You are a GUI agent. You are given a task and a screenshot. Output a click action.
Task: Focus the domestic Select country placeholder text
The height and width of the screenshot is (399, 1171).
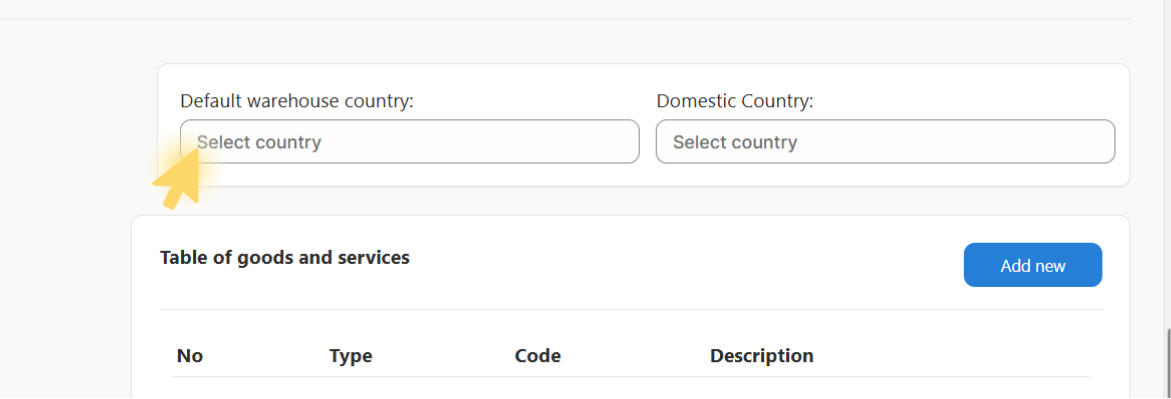(x=735, y=142)
